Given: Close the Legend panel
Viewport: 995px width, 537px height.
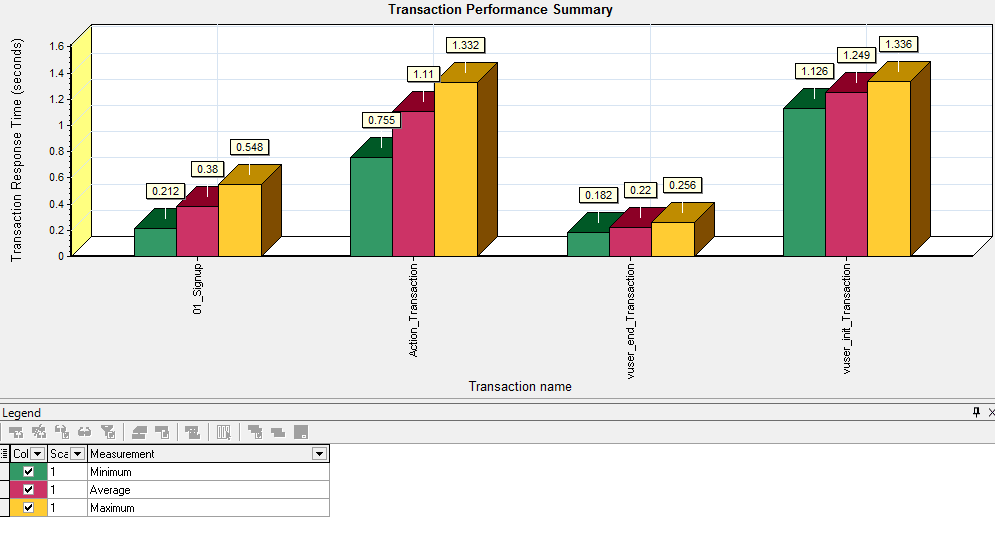Looking at the screenshot, I should pos(991,412).
